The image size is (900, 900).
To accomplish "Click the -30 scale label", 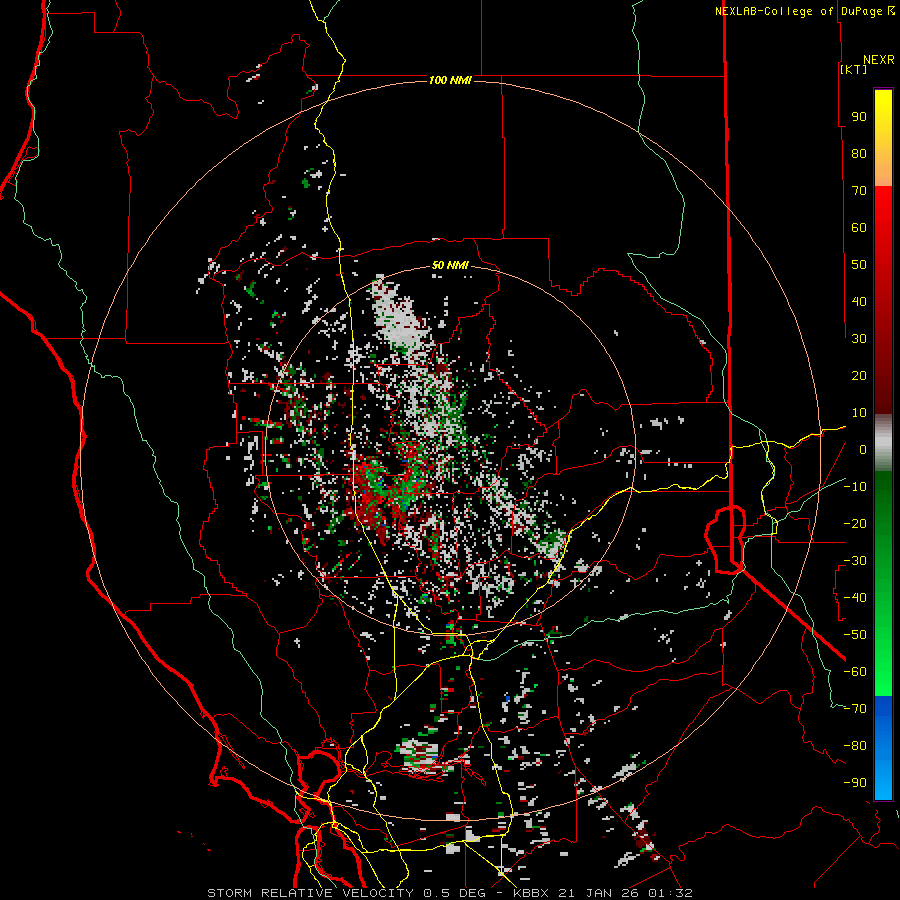I will point(855,561).
